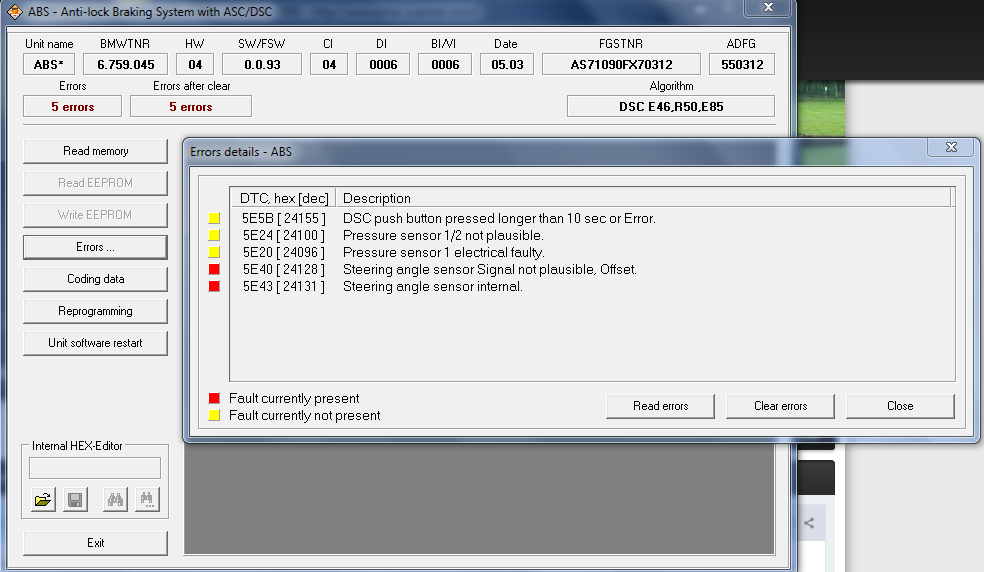
Task: Click the green photo thumbnail in background
Action: tap(821, 108)
